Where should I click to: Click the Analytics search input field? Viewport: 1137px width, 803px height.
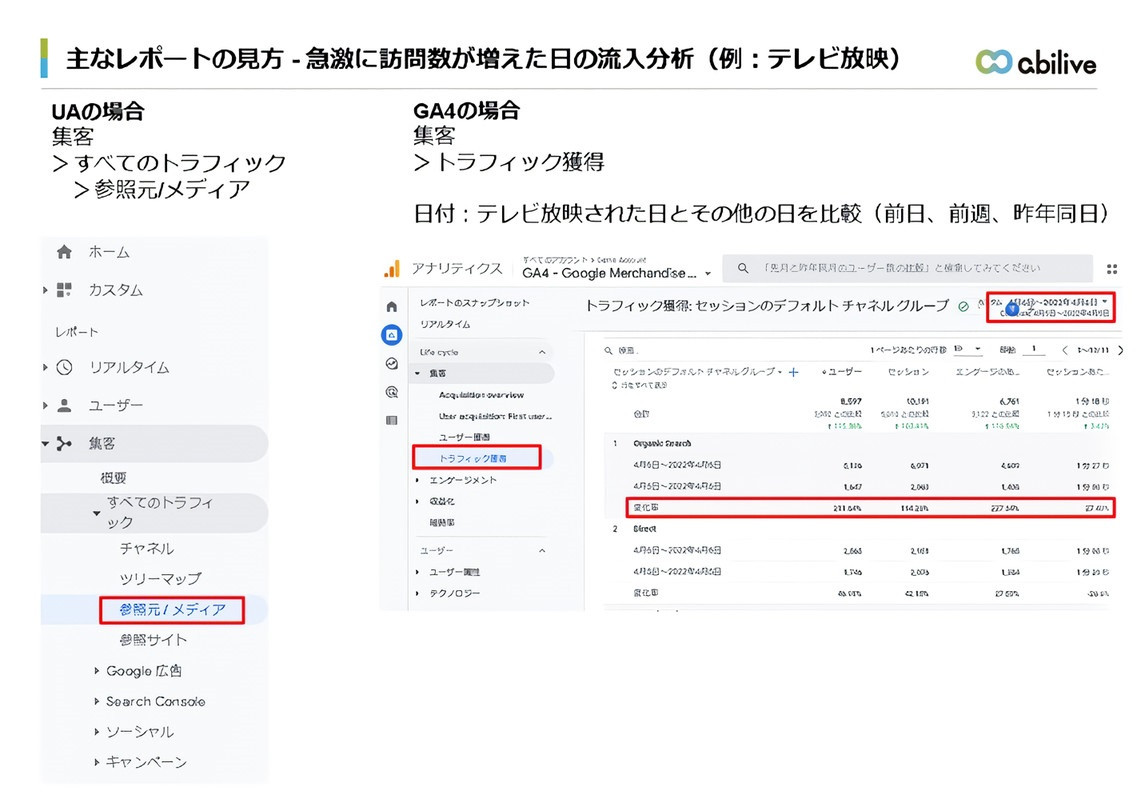(x=910, y=268)
